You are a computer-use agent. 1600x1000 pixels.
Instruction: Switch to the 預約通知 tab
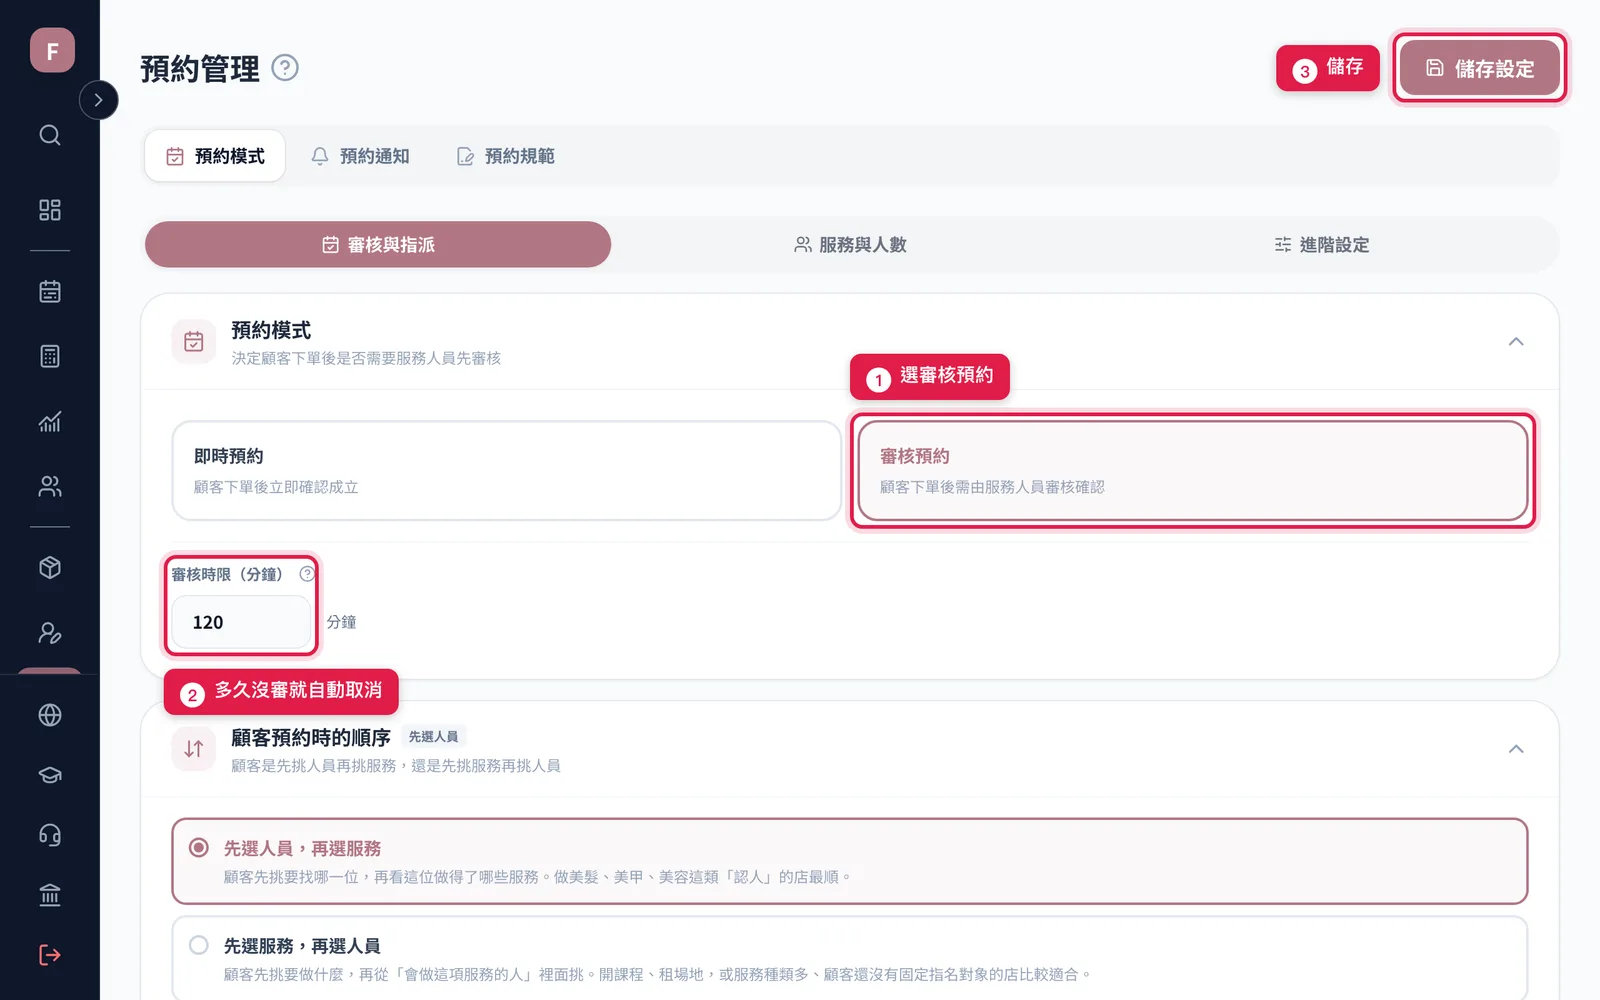click(360, 156)
